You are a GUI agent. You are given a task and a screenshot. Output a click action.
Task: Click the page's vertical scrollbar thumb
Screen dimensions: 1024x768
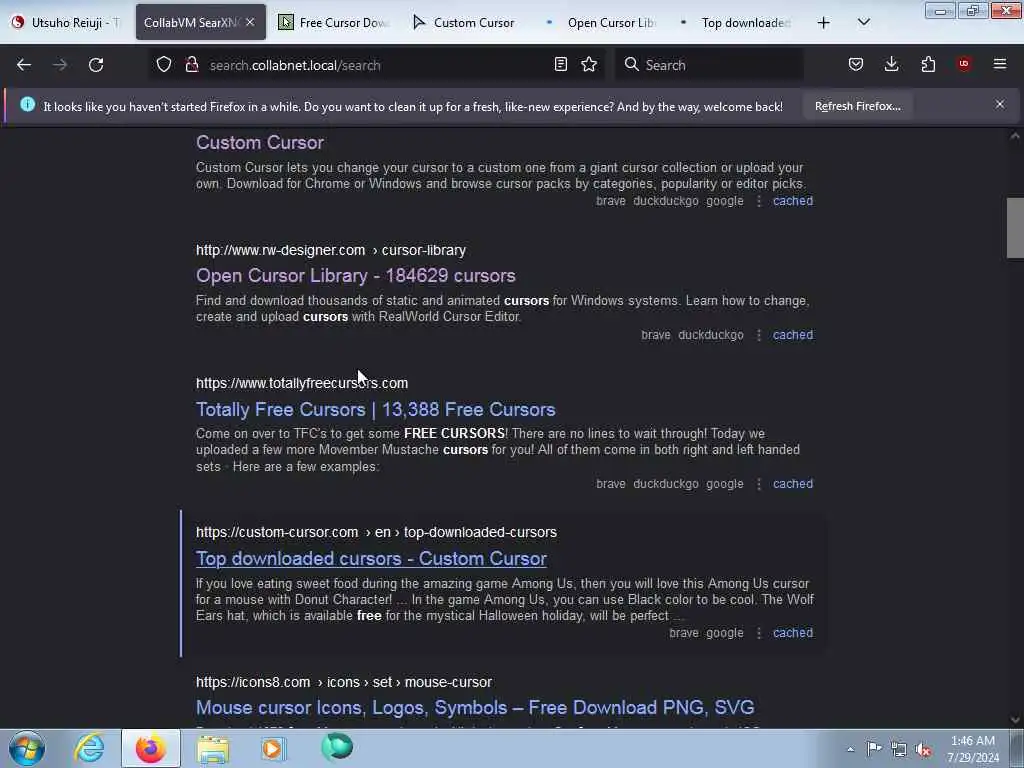pos(1015,228)
